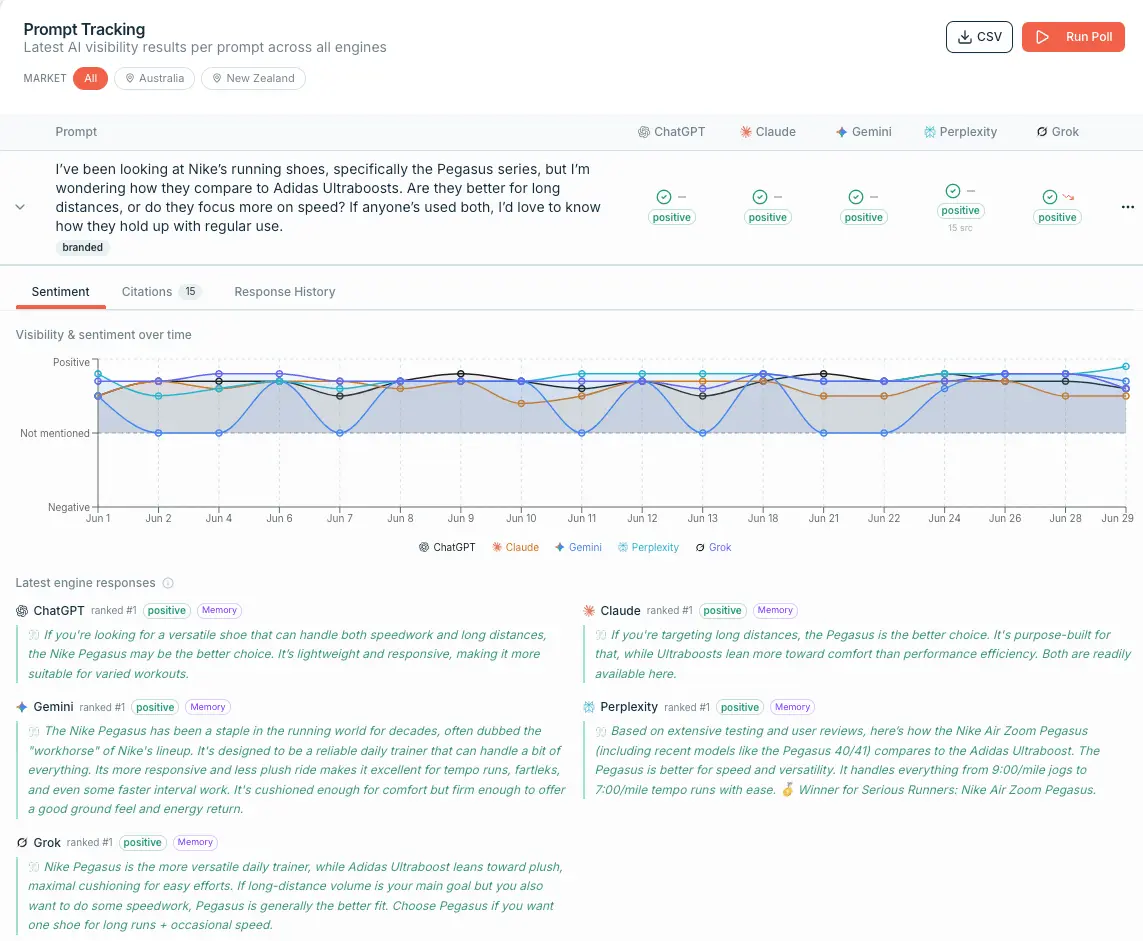Toggle ChatGPT series in chart legend
The height and width of the screenshot is (941, 1143).
tap(447, 547)
